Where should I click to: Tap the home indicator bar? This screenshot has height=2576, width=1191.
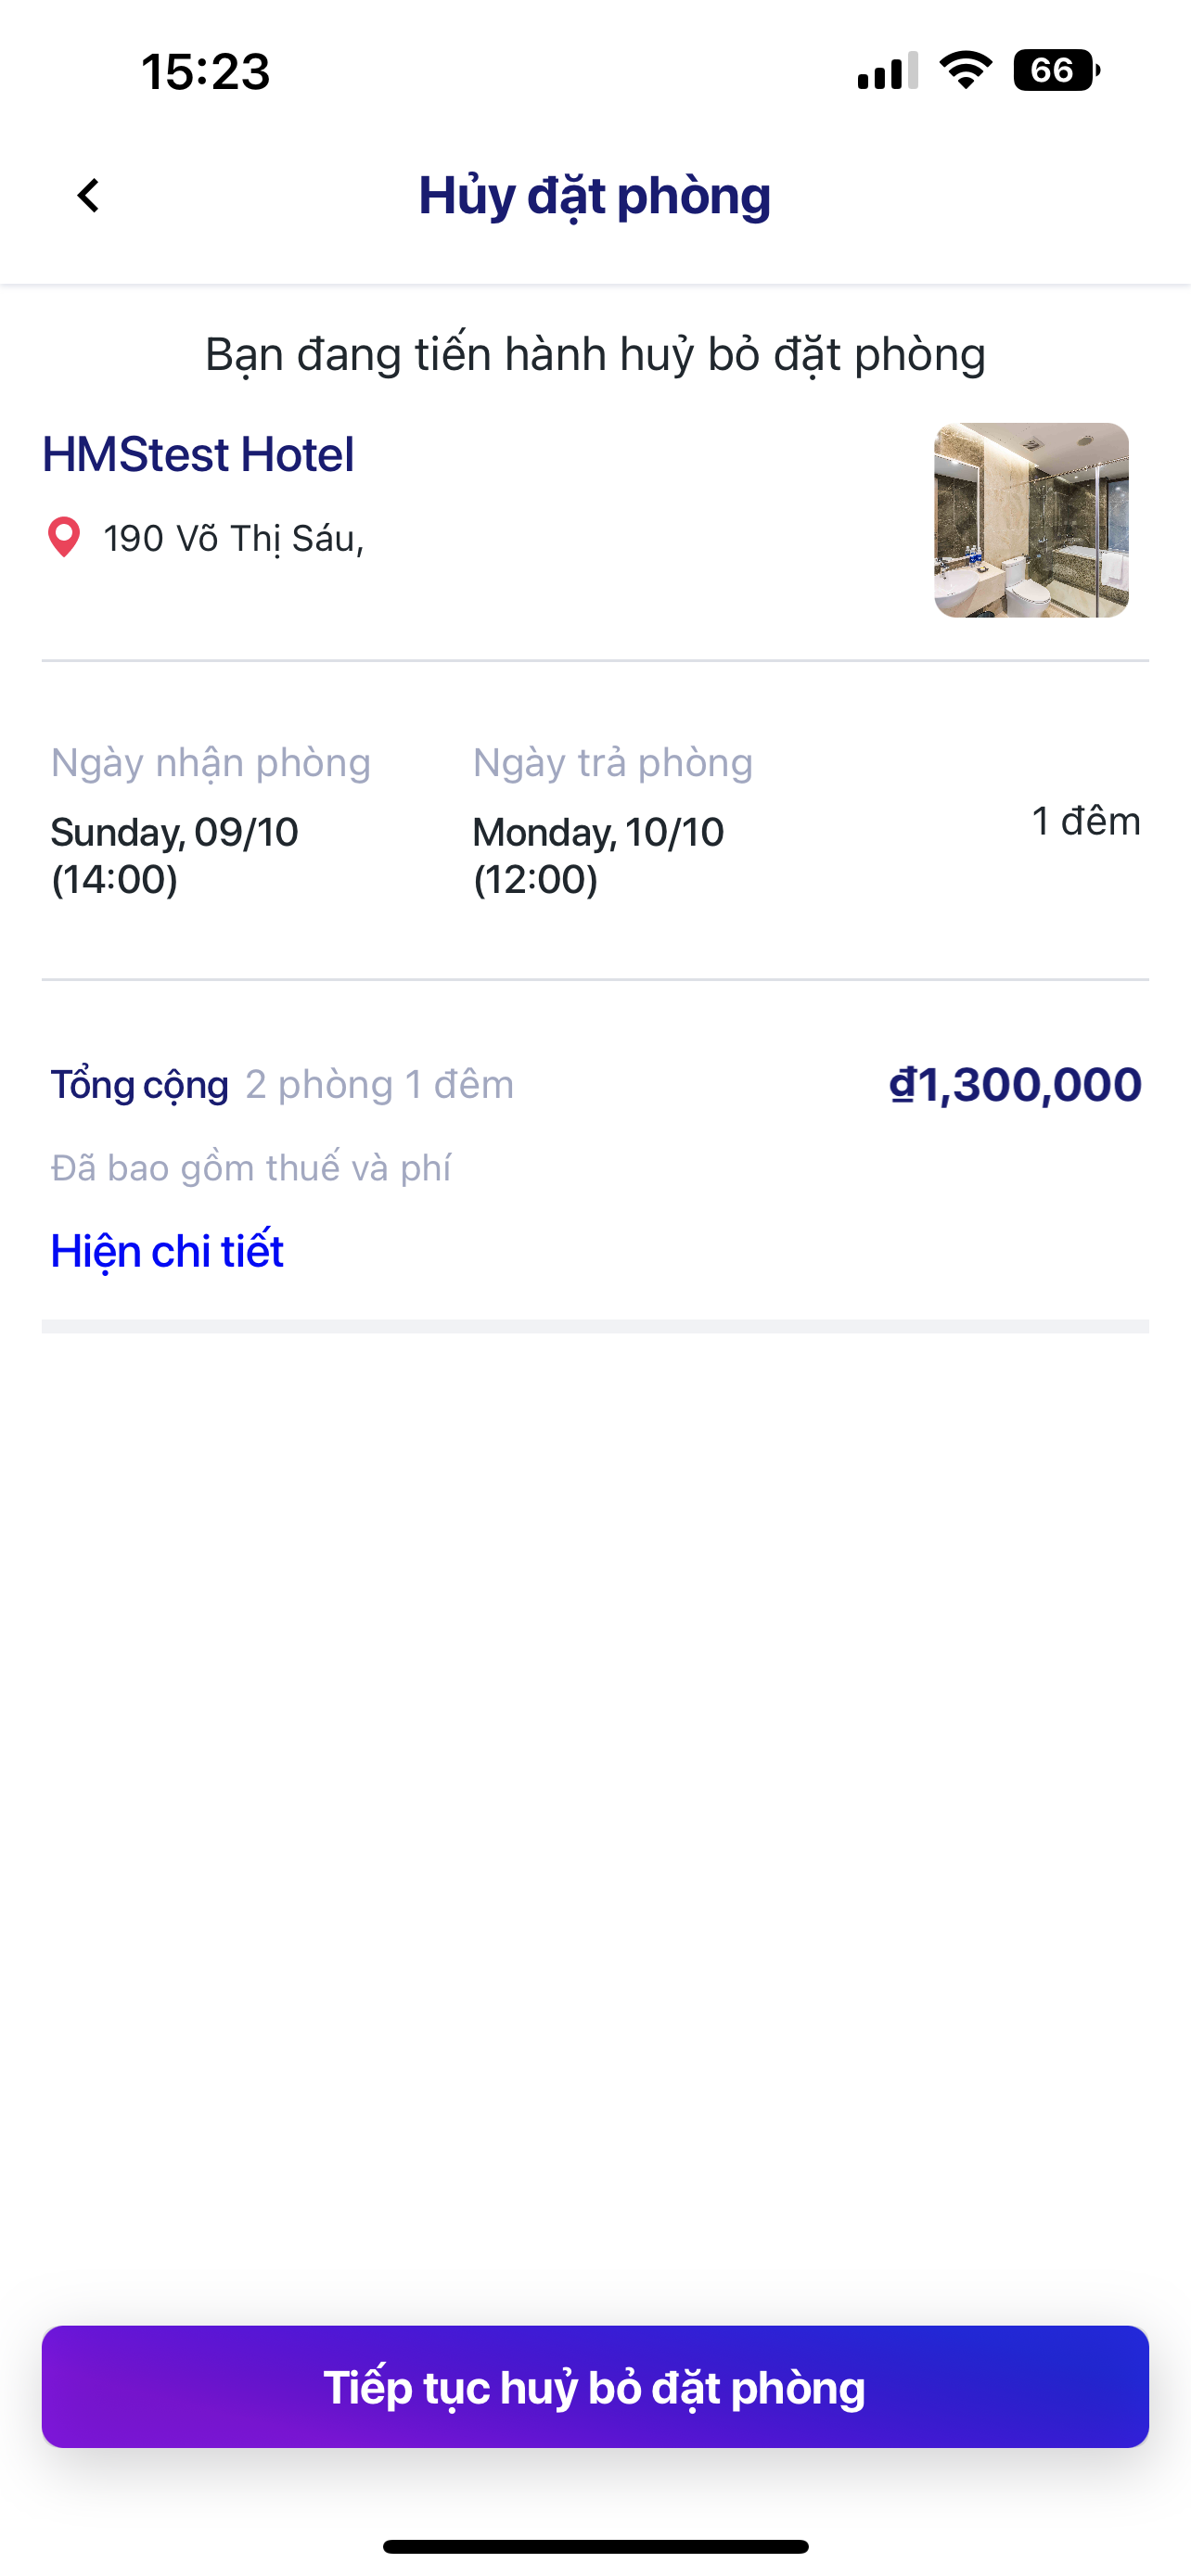coord(595,2546)
